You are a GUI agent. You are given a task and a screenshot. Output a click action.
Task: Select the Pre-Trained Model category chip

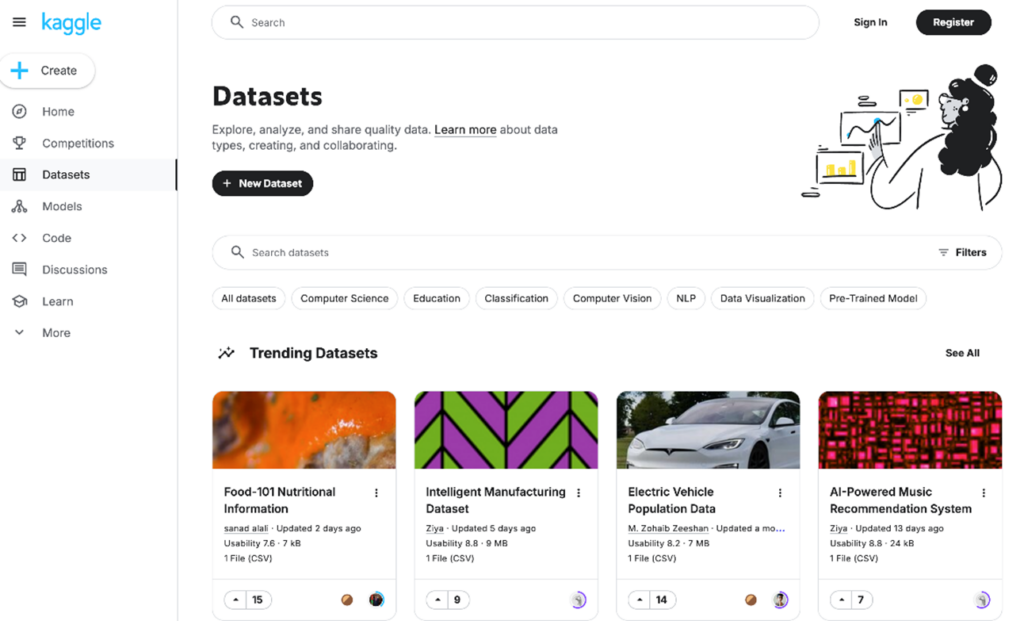click(x=873, y=298)
